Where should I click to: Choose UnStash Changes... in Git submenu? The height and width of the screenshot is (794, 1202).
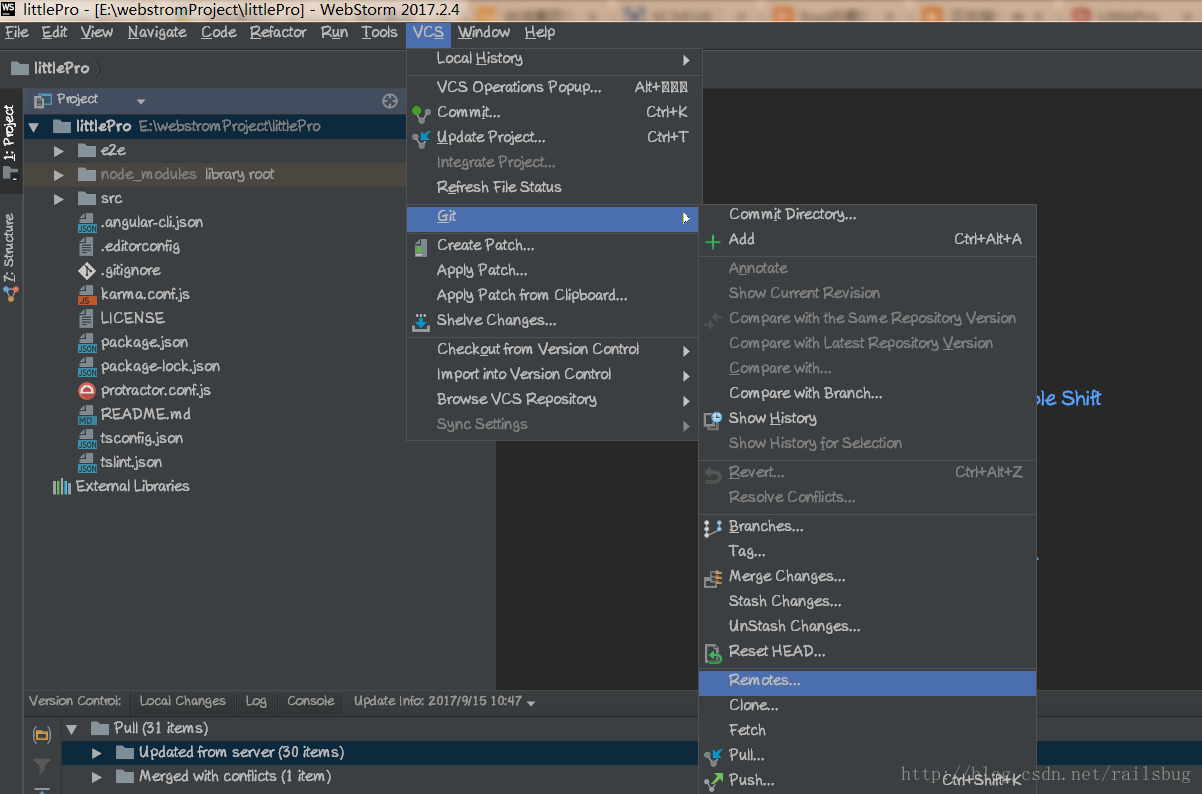click(x=867, y=627)
